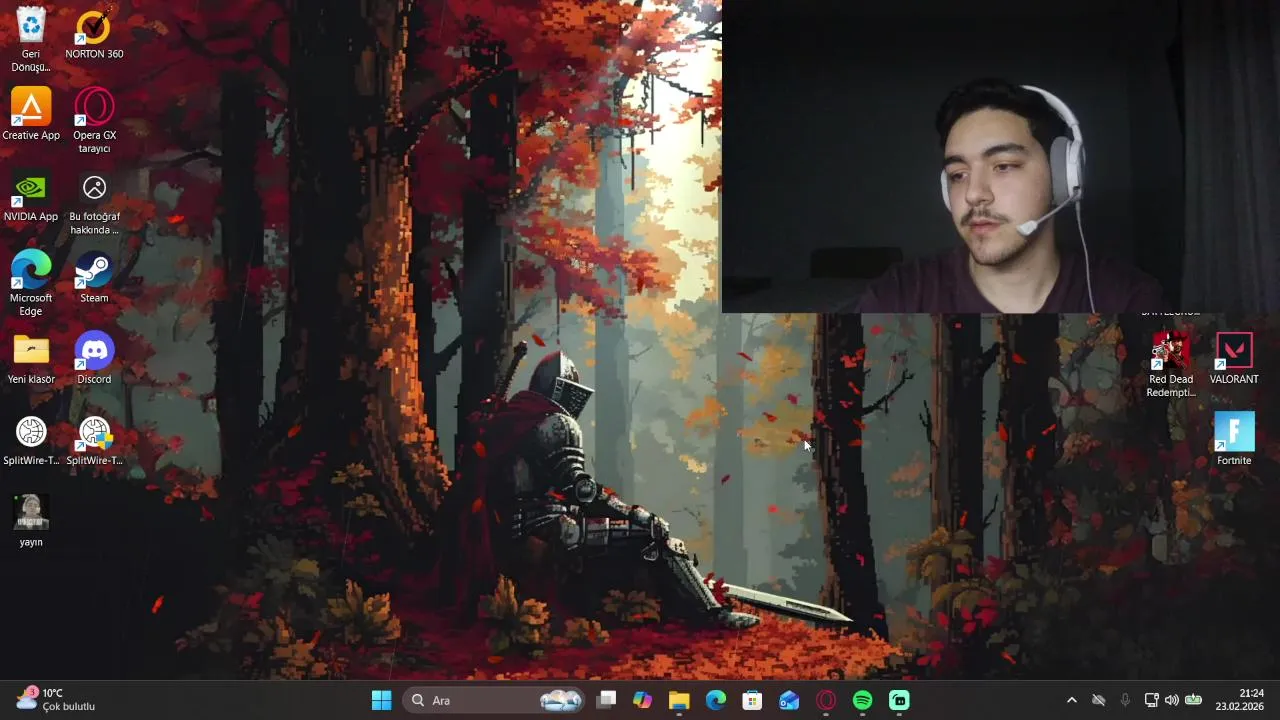Open Task View from the taskbar

pos(606,700)
